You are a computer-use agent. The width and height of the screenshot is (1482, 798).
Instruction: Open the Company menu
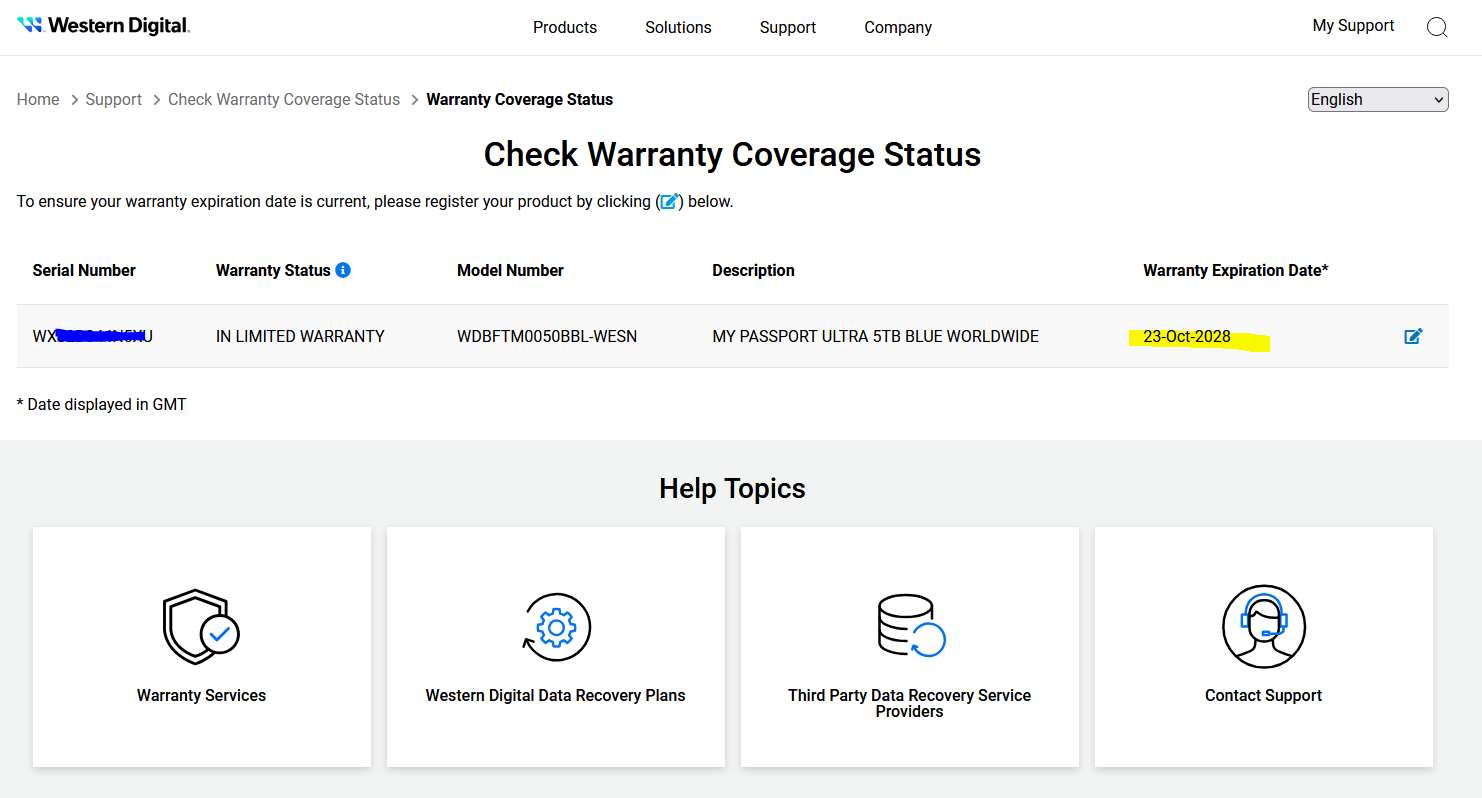pyautogui.click(x=897, y=28)
